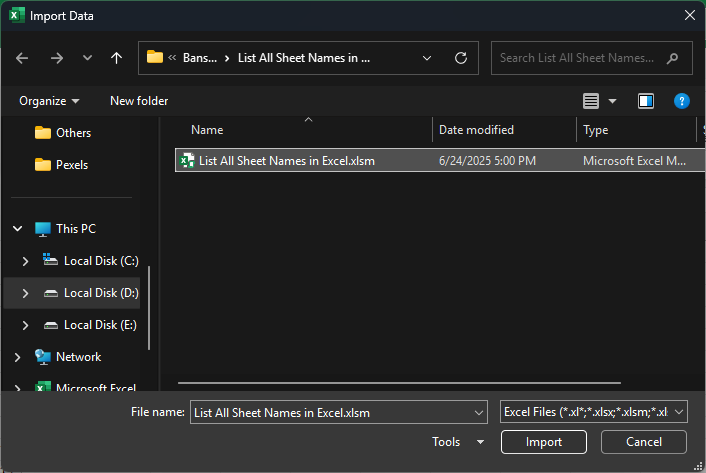Expand Local Disk (C:)
706x473 pixels.
click(25, 261)
